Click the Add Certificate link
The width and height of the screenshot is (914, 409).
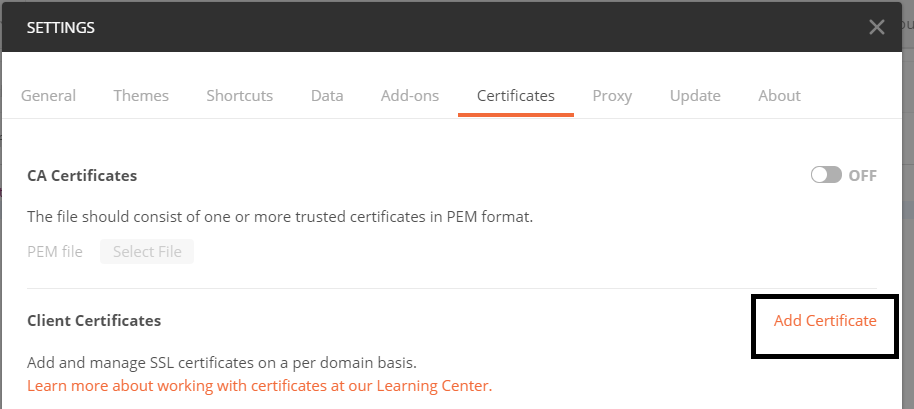pyautogui.click(x=825, y=321)
